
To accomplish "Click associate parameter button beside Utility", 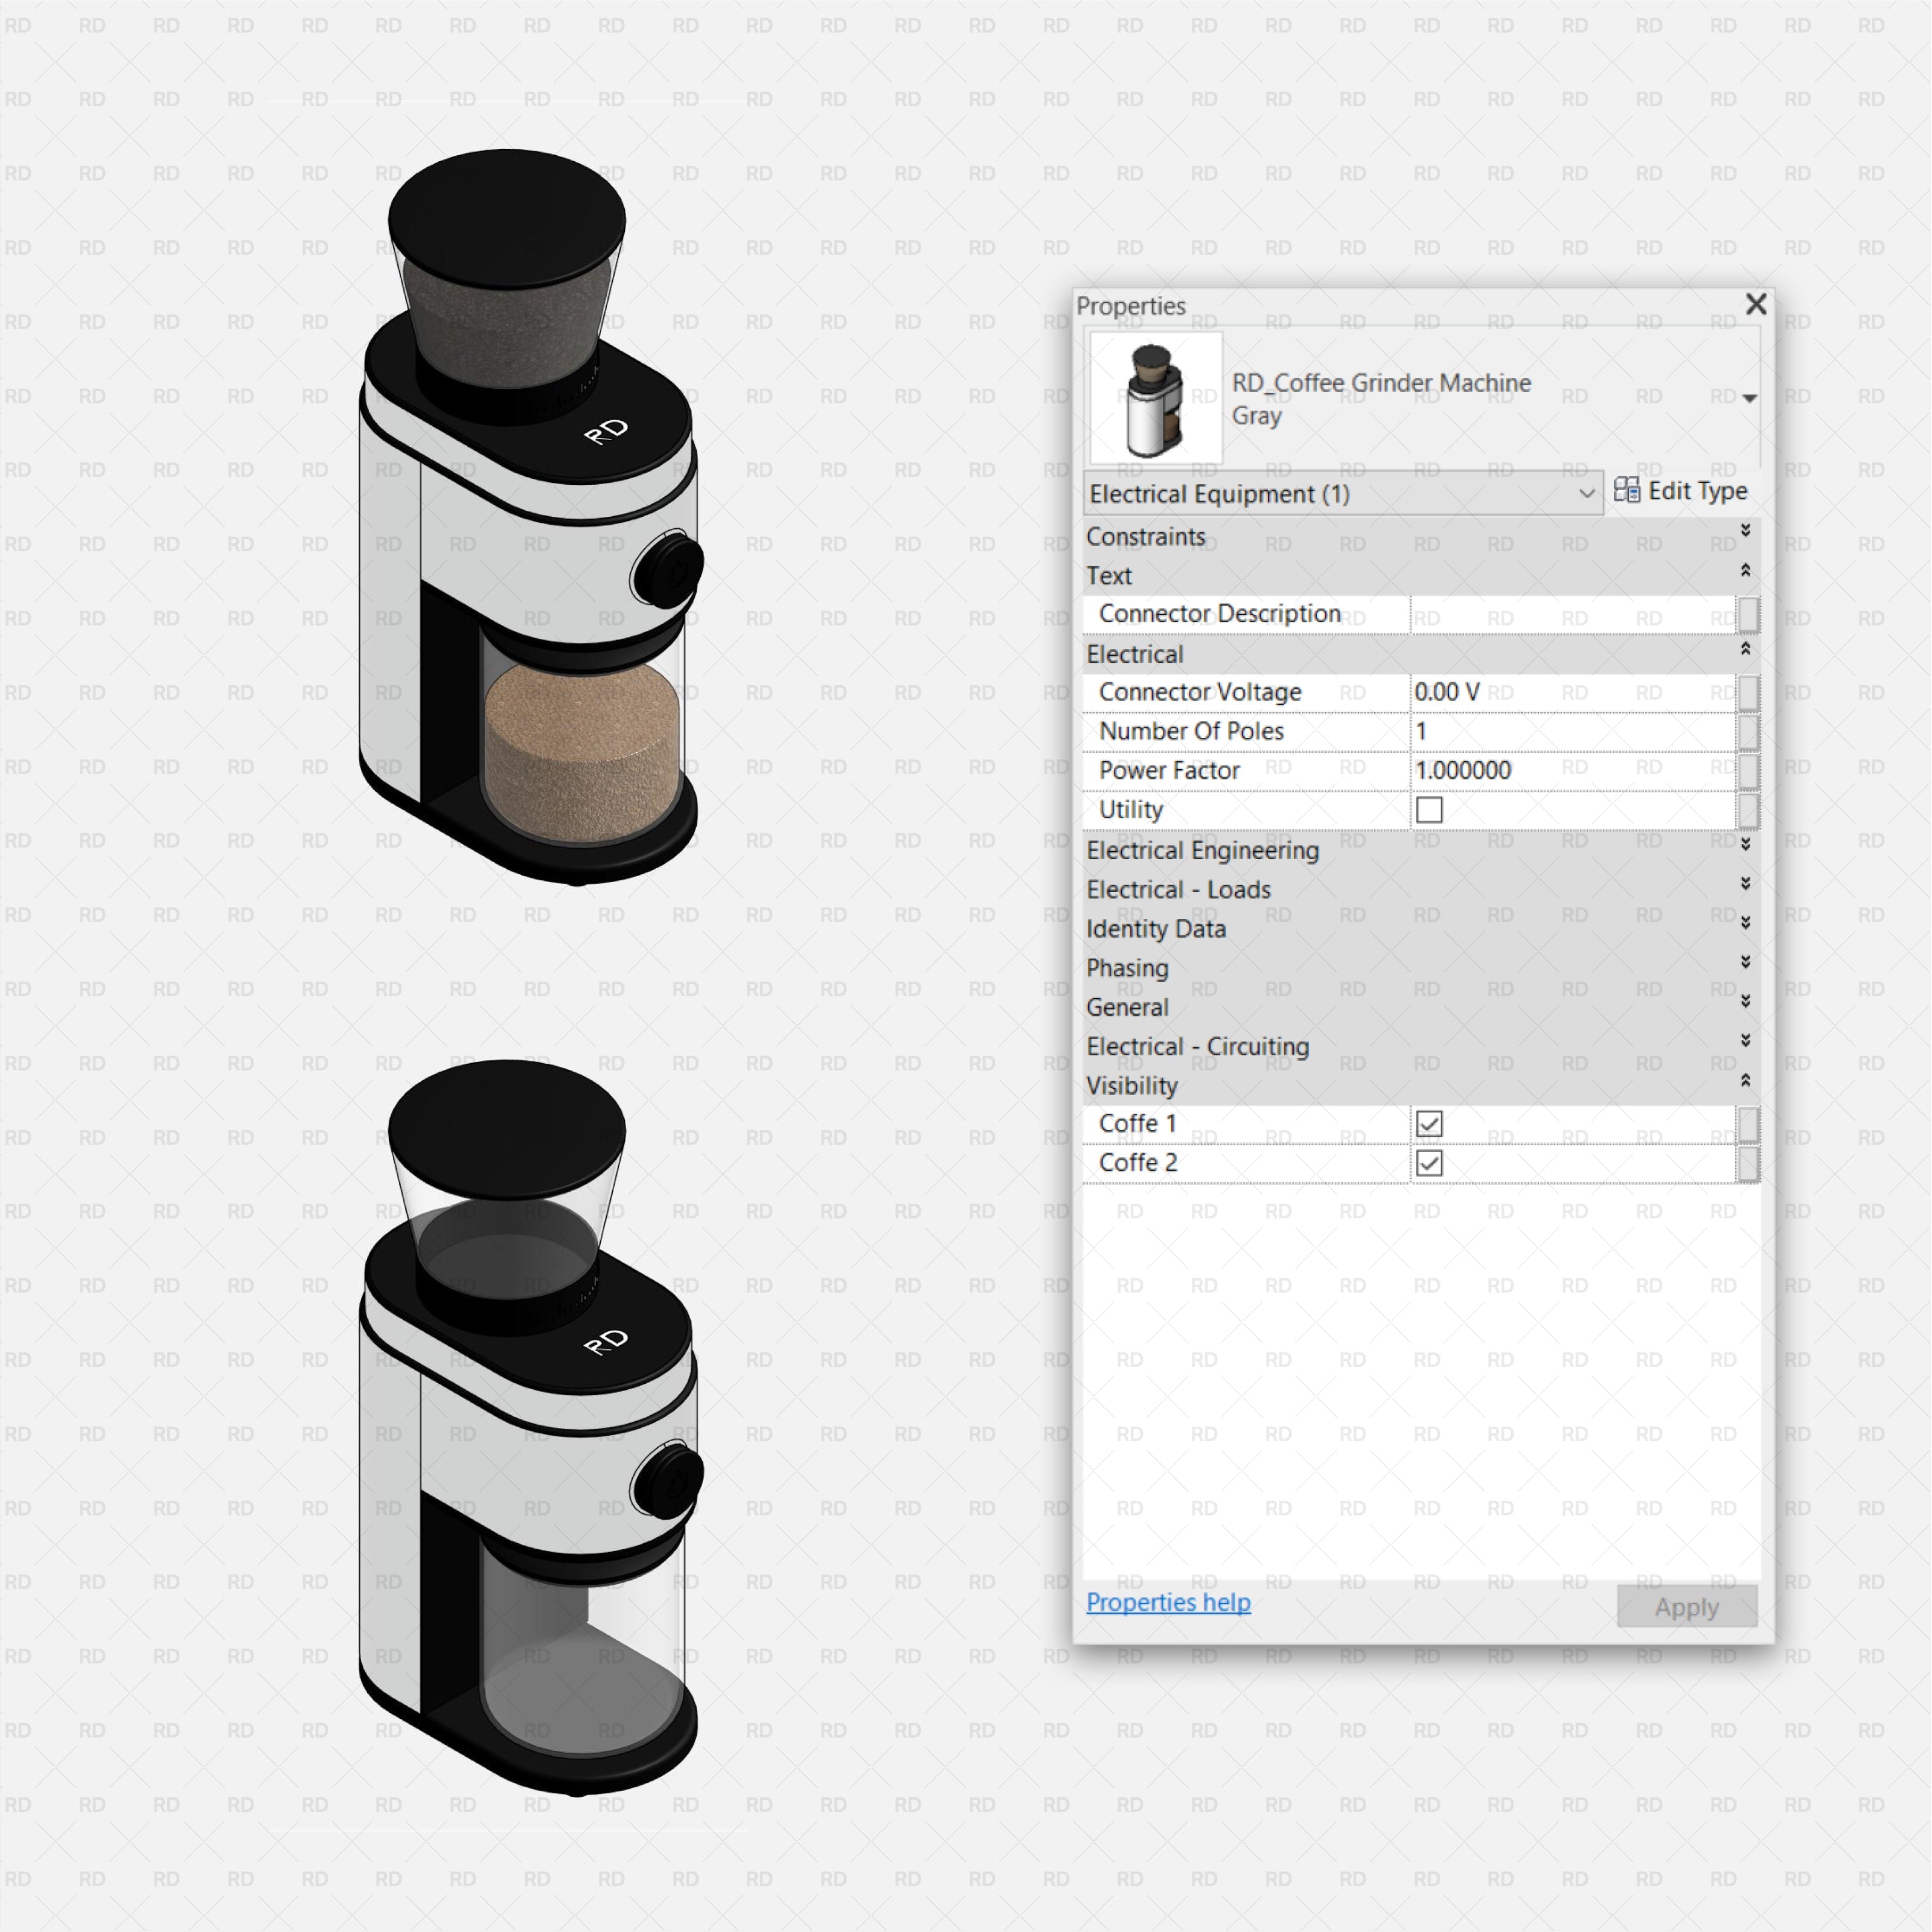I will click(x=1750, y=809).
